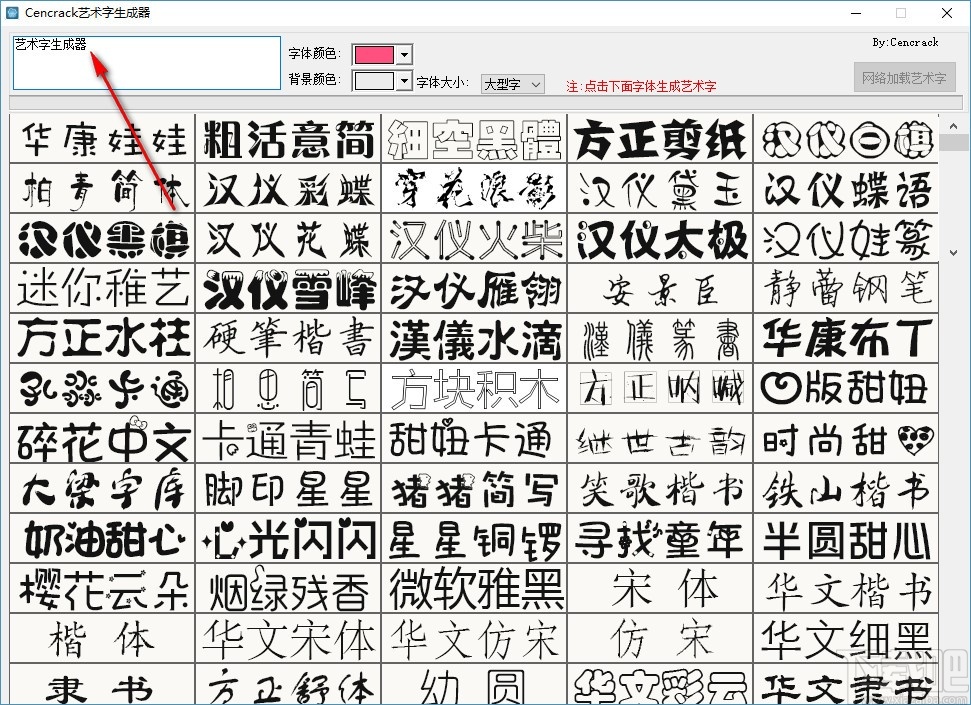Click the 网络加载艺术字 button
971x705 pixels.
click(903, 77)
